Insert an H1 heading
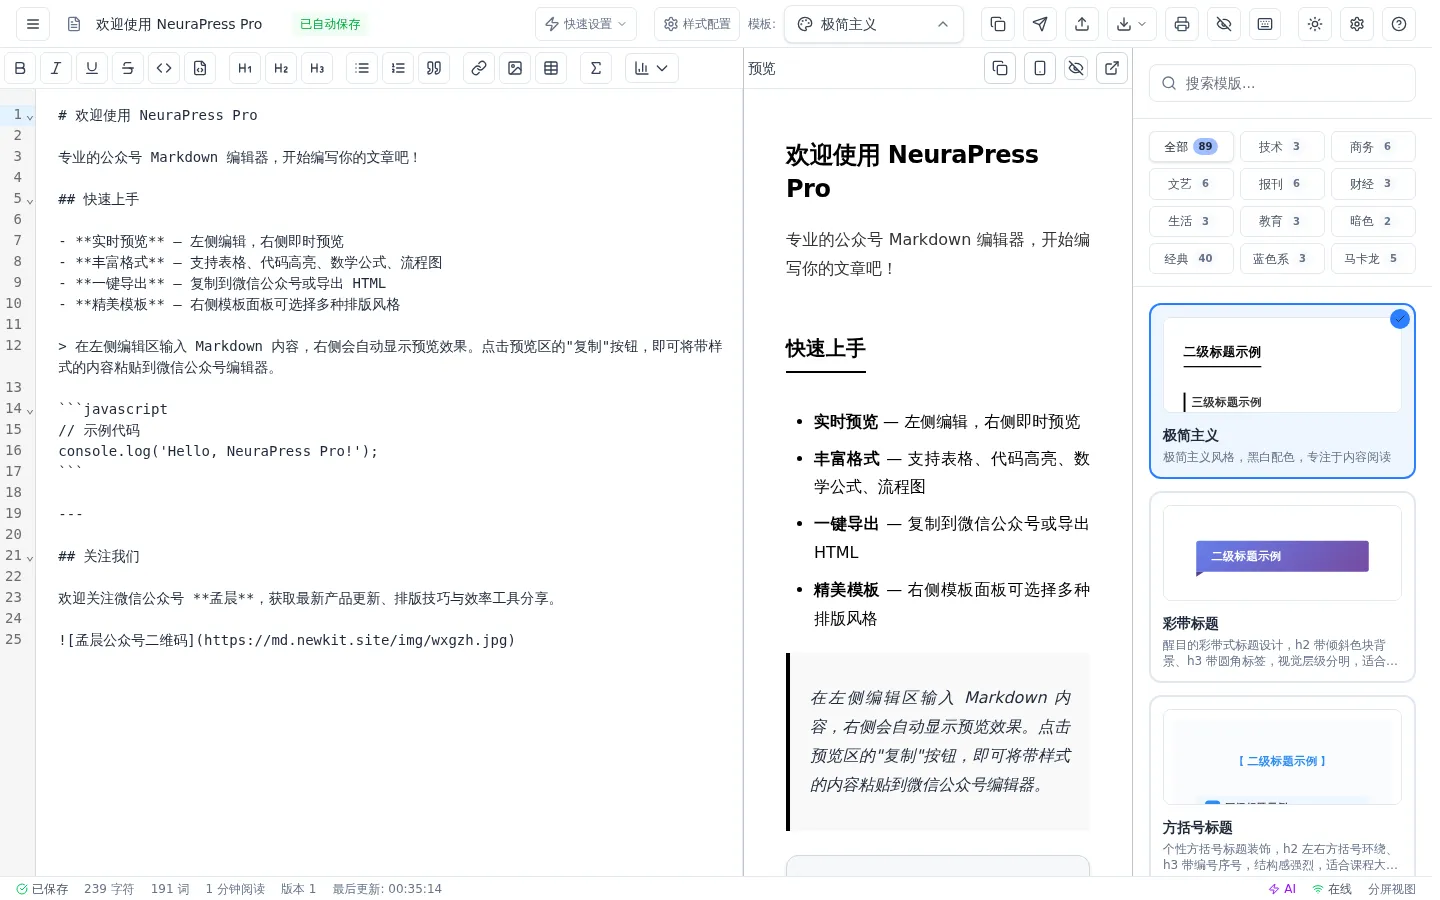This screenshot has height=900, width=1440. click(245, 68)
